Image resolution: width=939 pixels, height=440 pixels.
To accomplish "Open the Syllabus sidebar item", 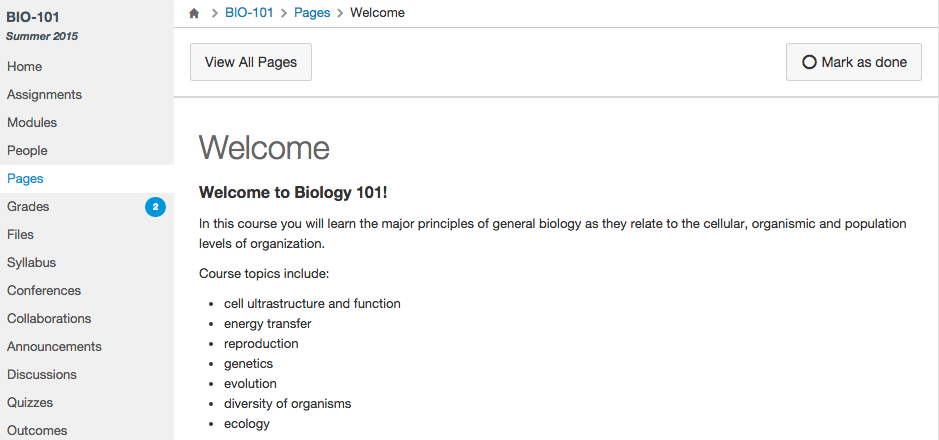I will point(31,263).
